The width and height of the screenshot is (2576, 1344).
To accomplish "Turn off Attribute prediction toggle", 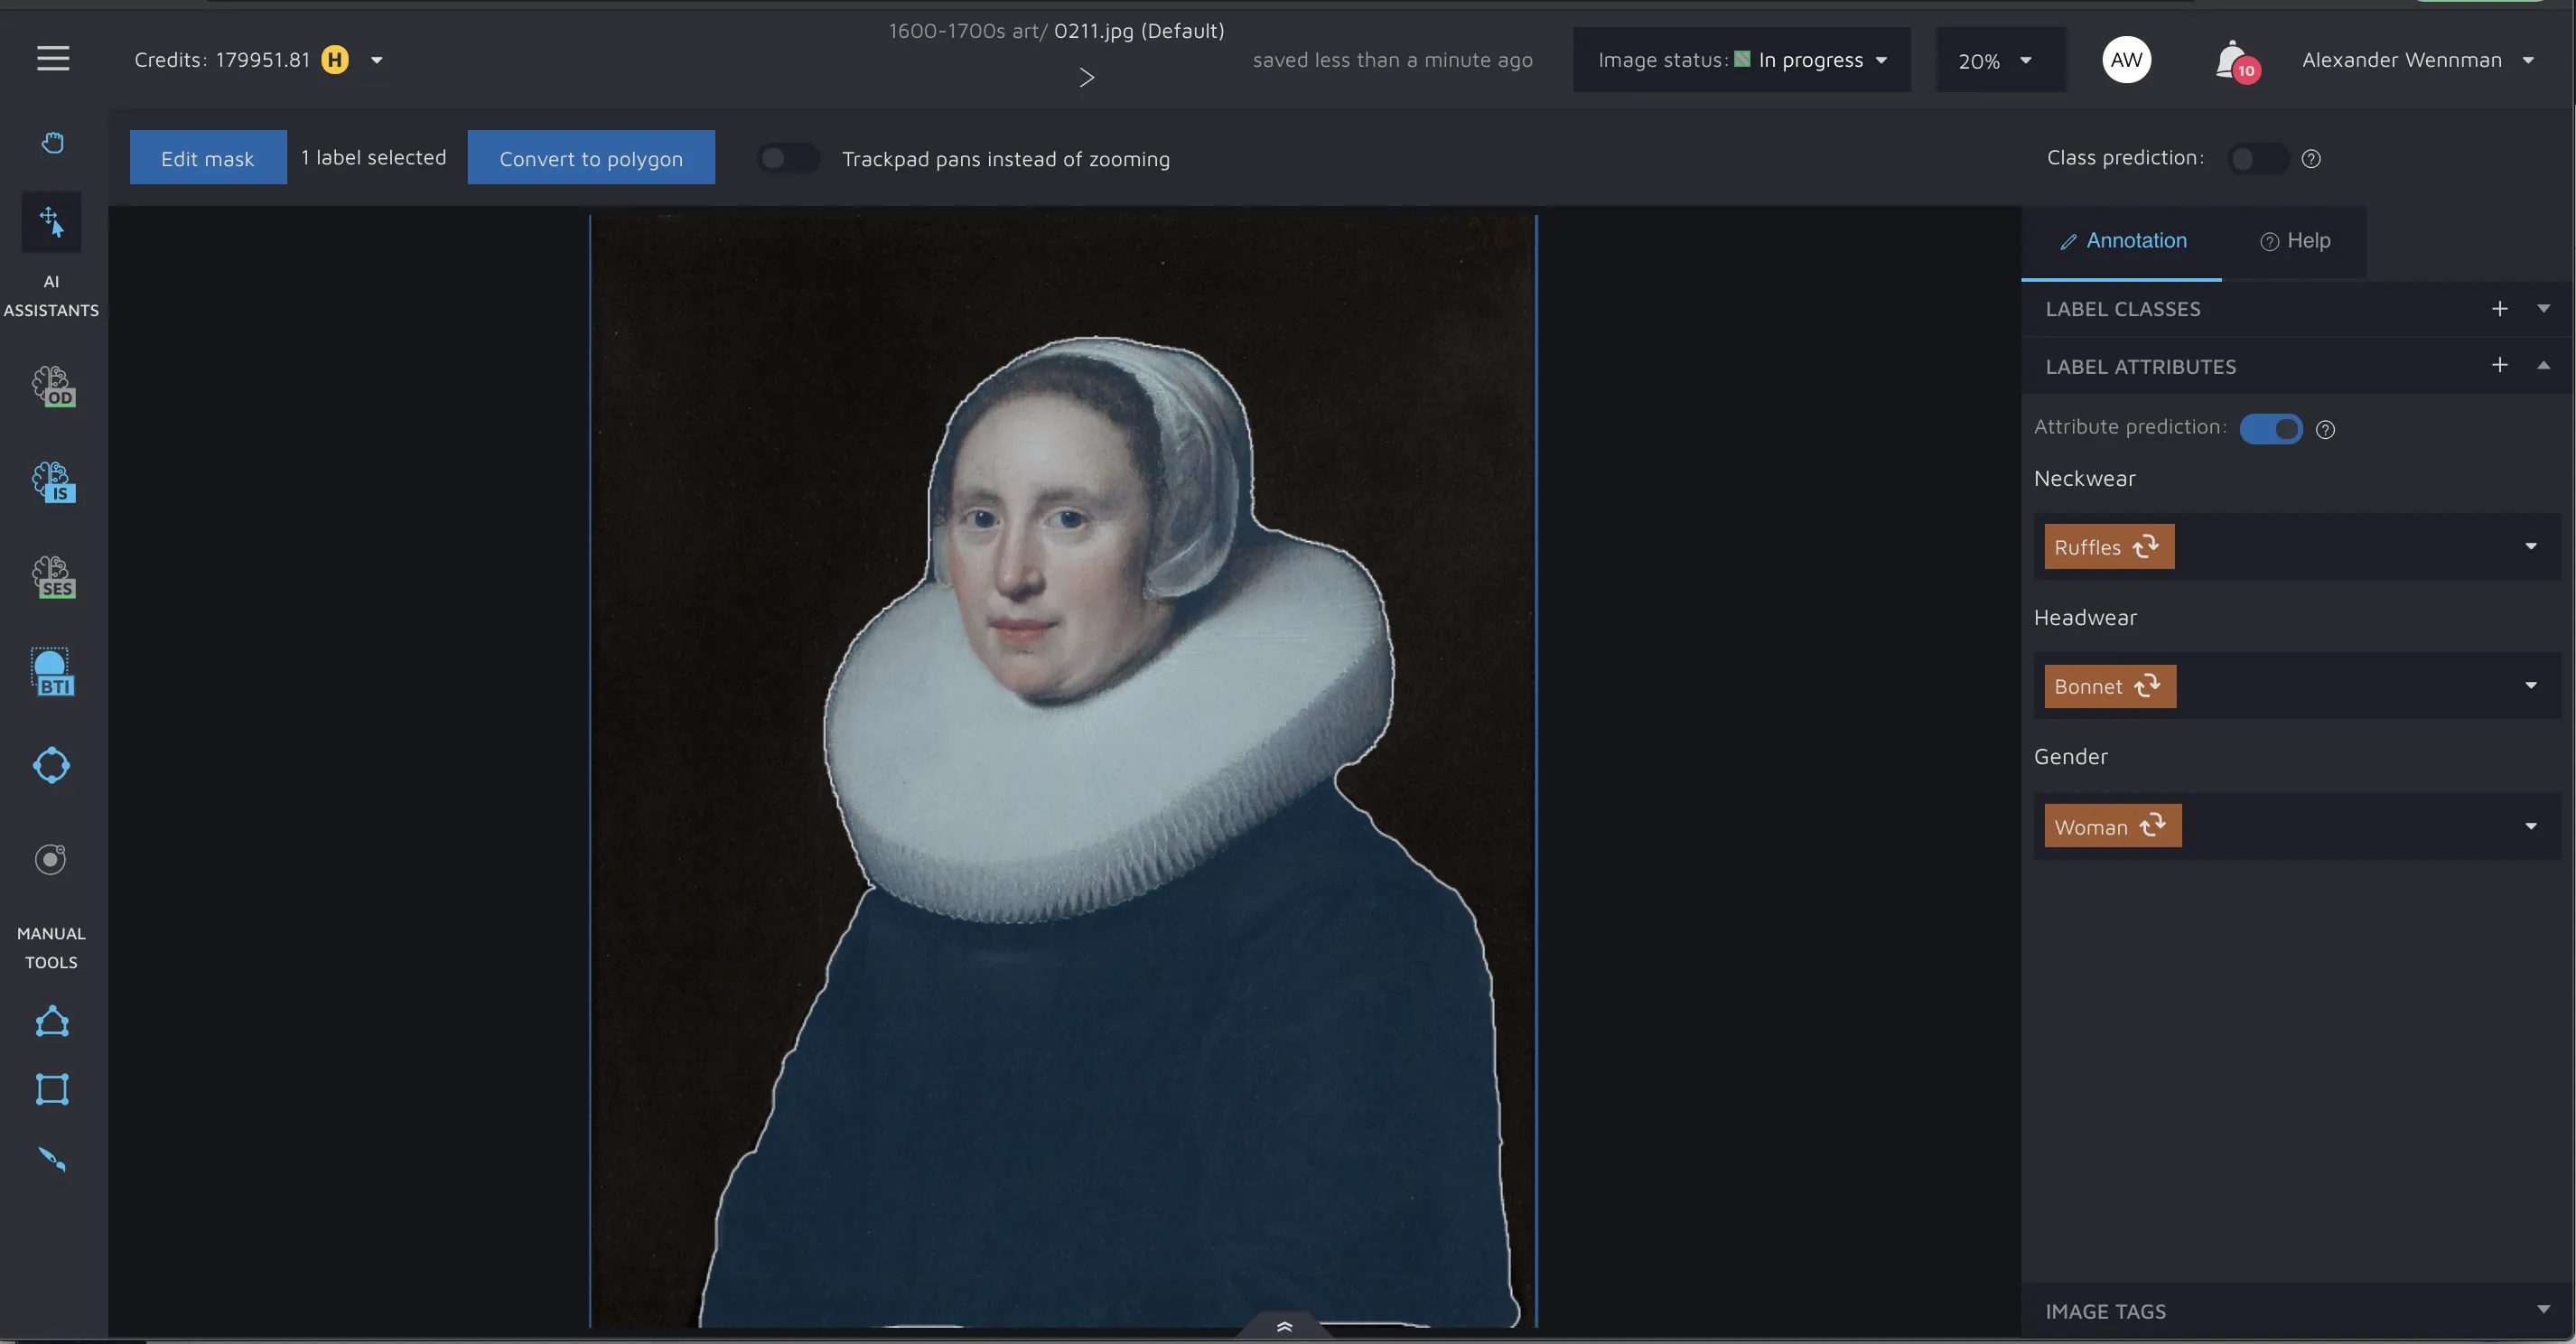I will tap(2270, 428).
